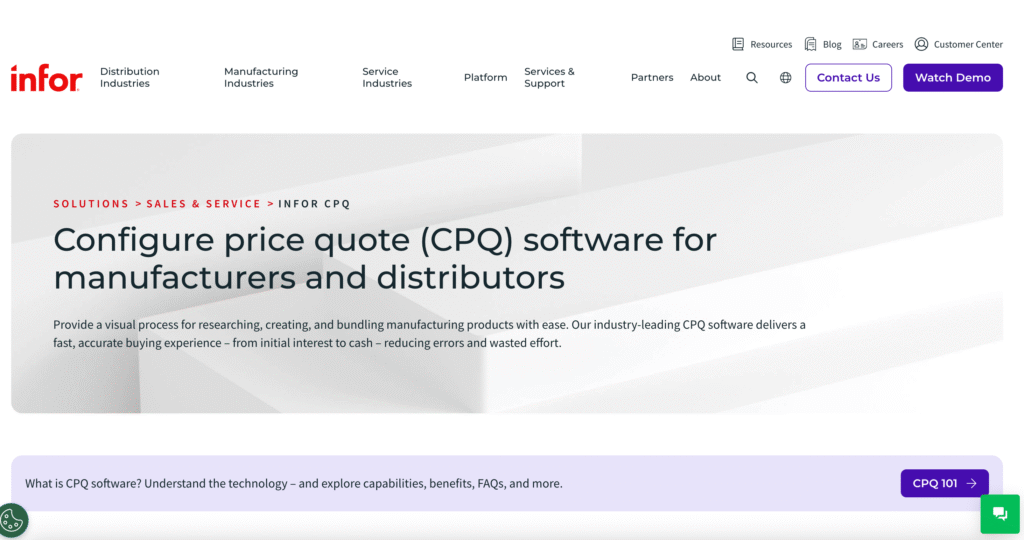Screen dimensions: 1024x540
Task: Open Distribution Industries menu
Action: tap(129, 78)
